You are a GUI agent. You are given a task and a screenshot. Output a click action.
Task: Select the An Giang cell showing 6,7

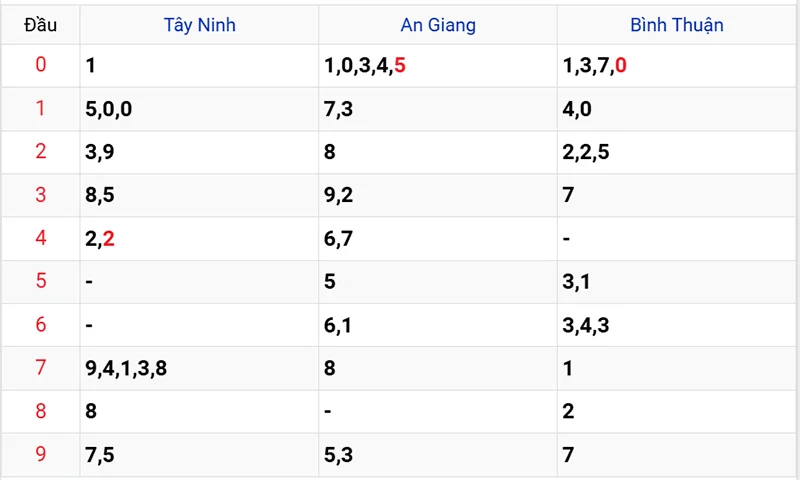pyautogui.click(x=339, y=239)
